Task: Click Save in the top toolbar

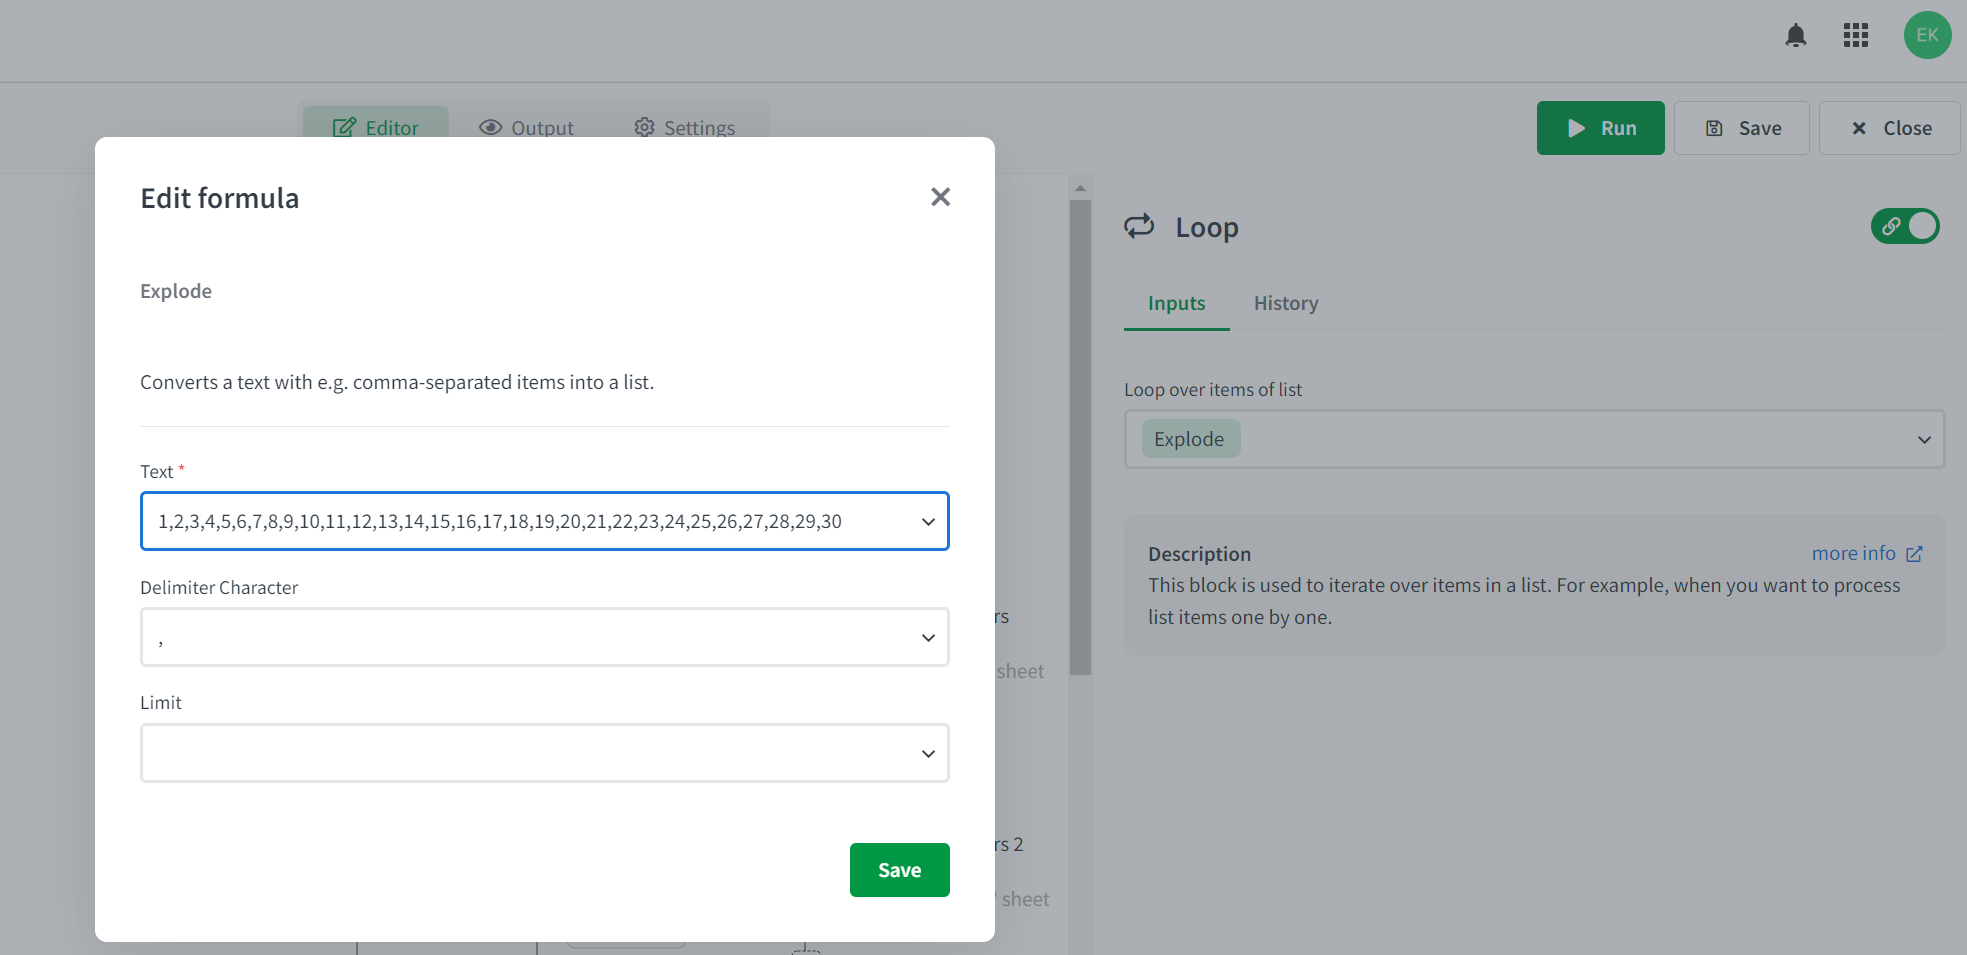Action: tap(1742, 128)
